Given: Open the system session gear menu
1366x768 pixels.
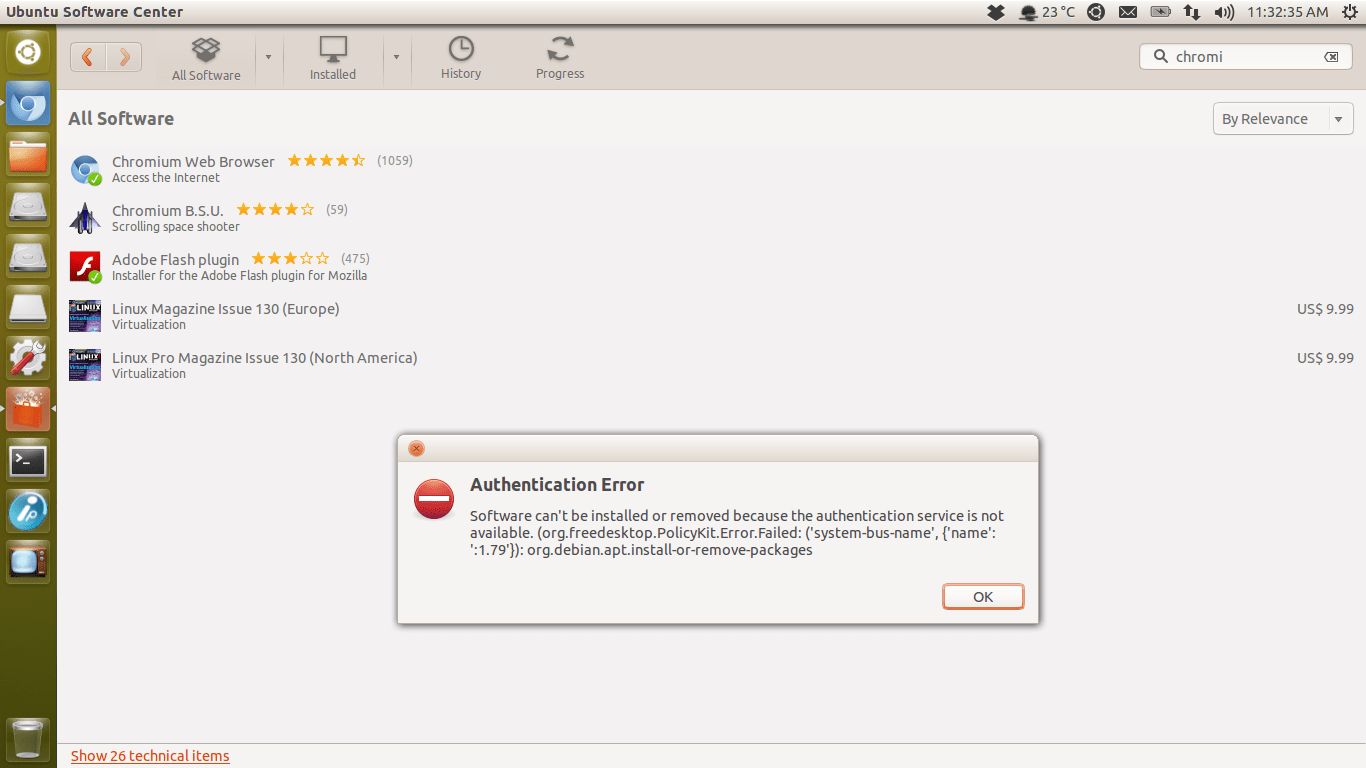Looking at the screenshot, I should [x=1348, y=12].
